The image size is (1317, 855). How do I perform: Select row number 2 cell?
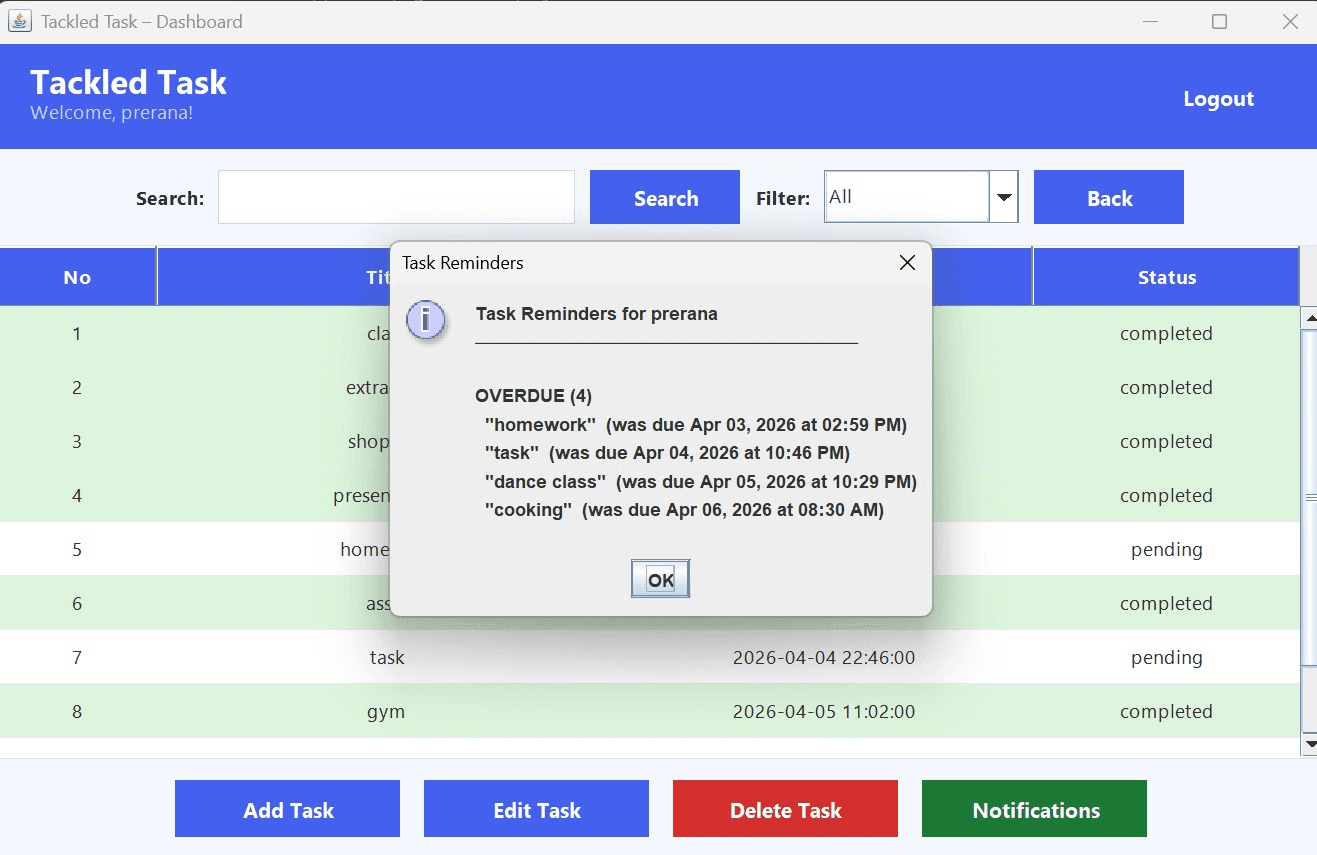[78, 387]
